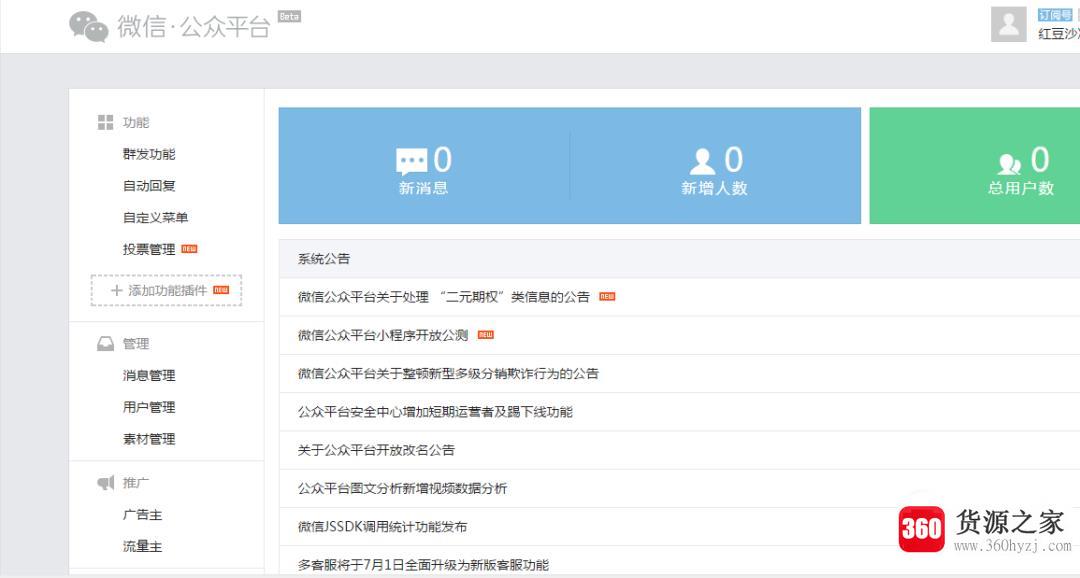The image size is (1080, 578).
Task: Open the 总用户数 green tile
Action: pos(975,165)
